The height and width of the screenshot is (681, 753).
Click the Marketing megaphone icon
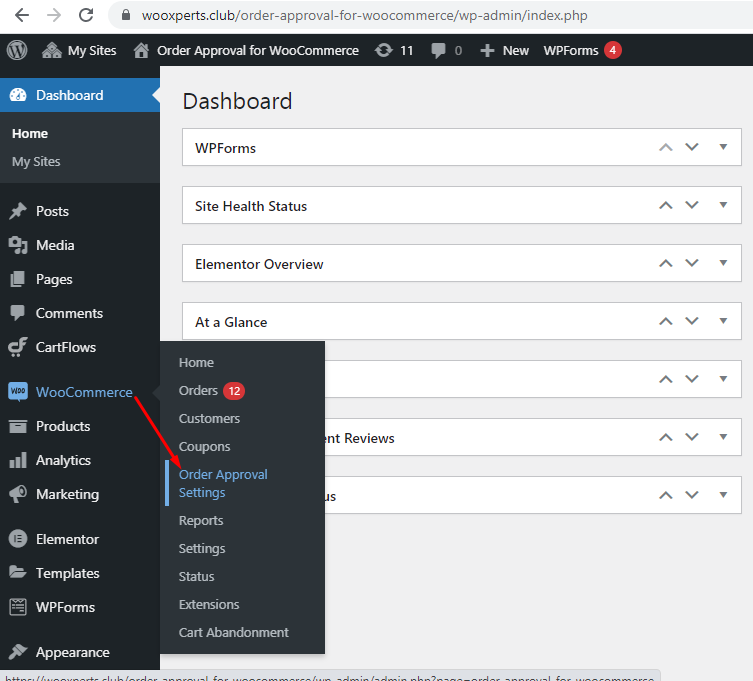point(18,494)
